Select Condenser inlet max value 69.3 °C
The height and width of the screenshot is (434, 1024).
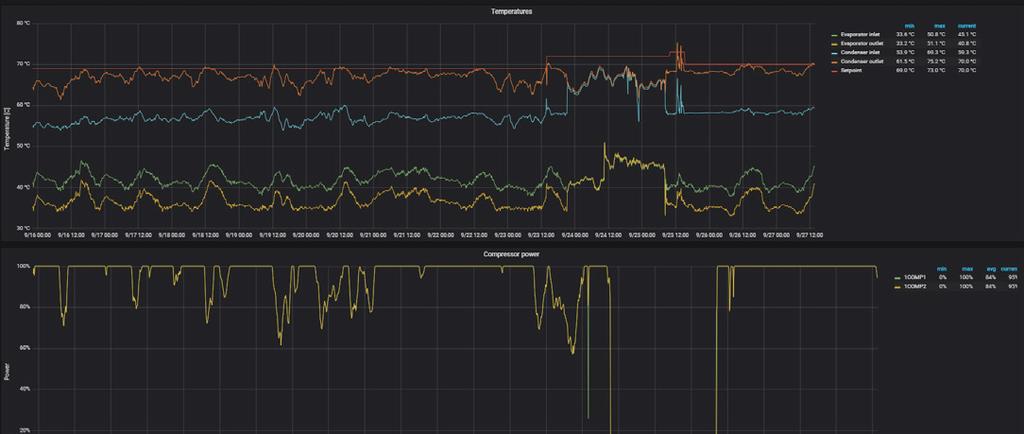[x=935, y=52]
